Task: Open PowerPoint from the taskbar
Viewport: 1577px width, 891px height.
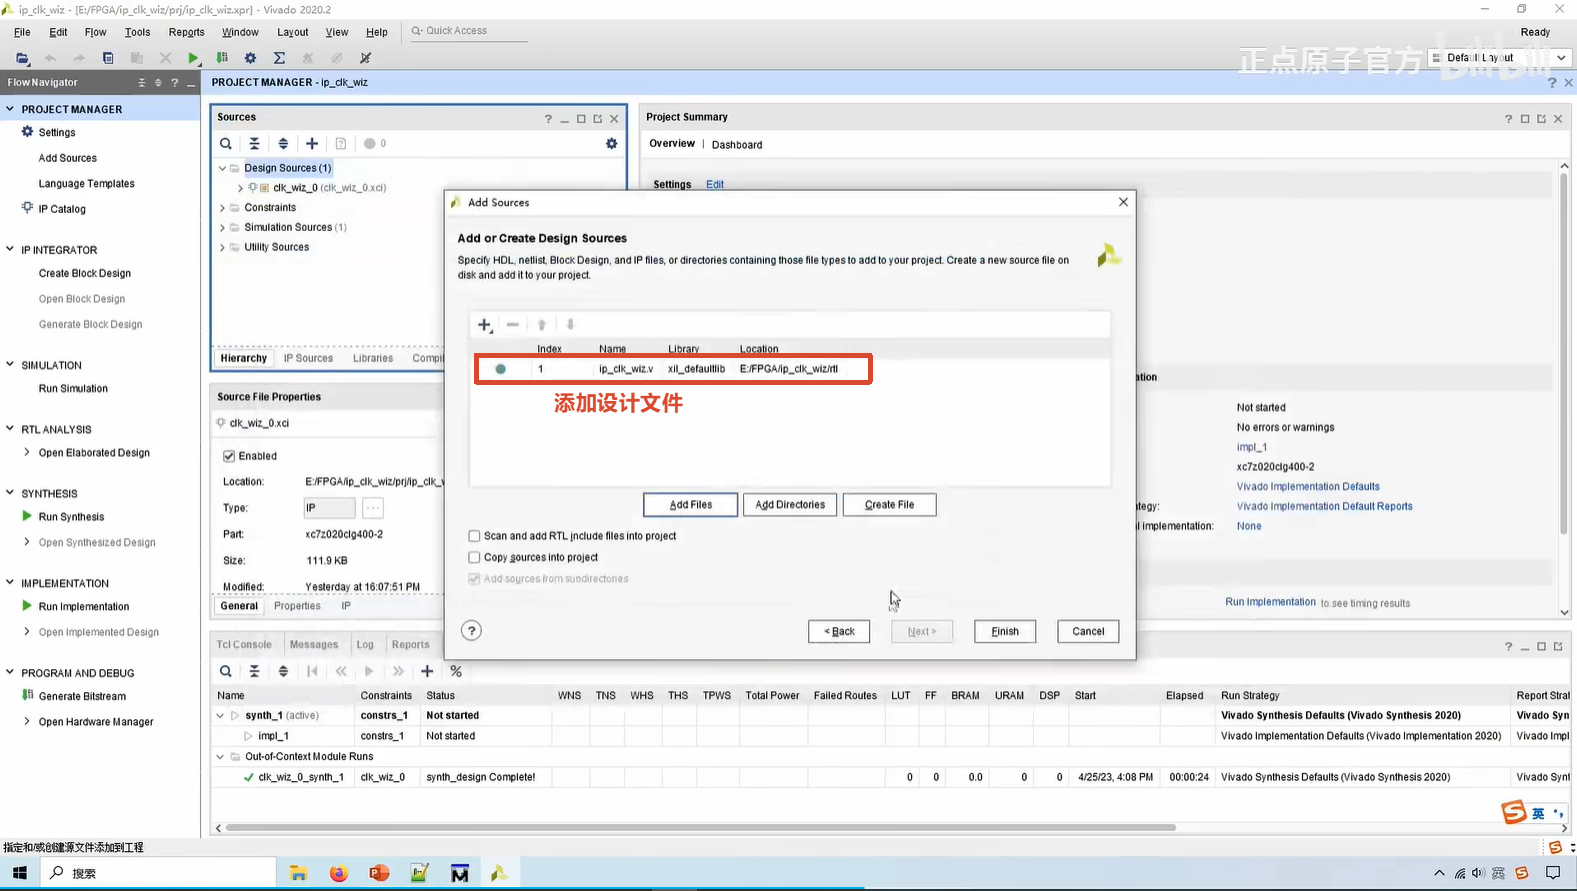Action: pos(379,873)
